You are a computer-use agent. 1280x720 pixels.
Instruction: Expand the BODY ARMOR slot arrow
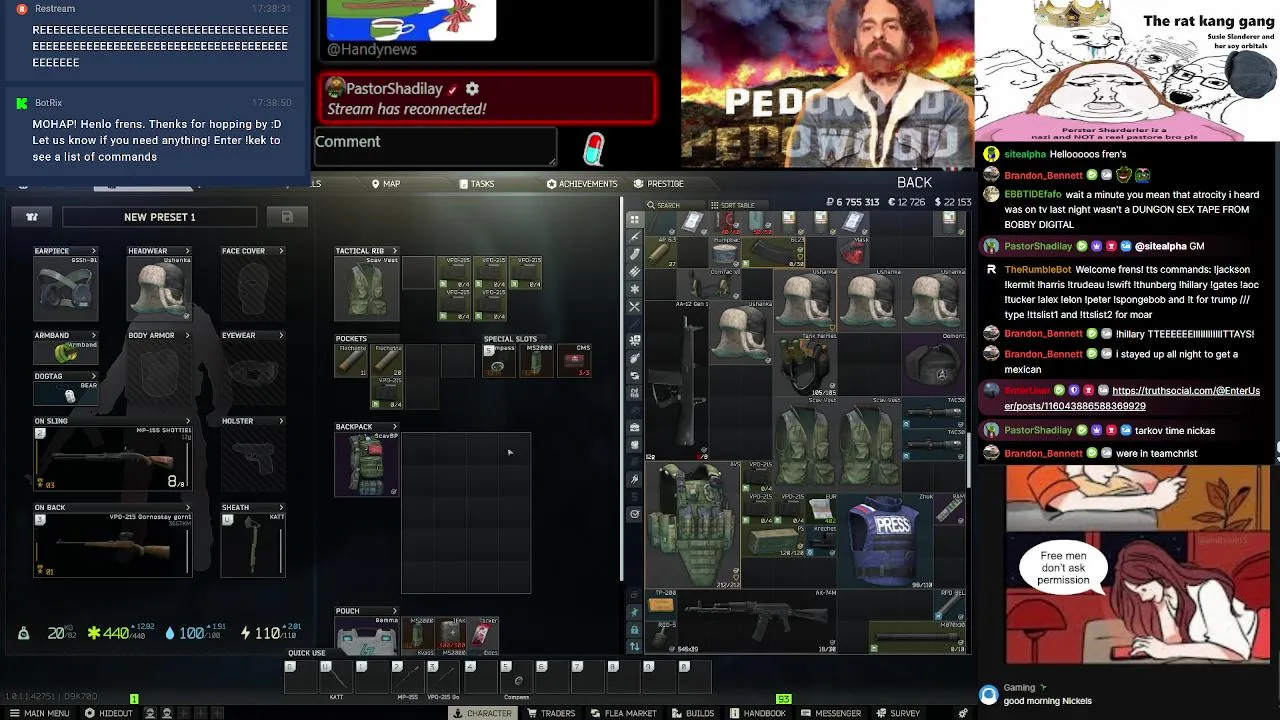pos(187,335)
